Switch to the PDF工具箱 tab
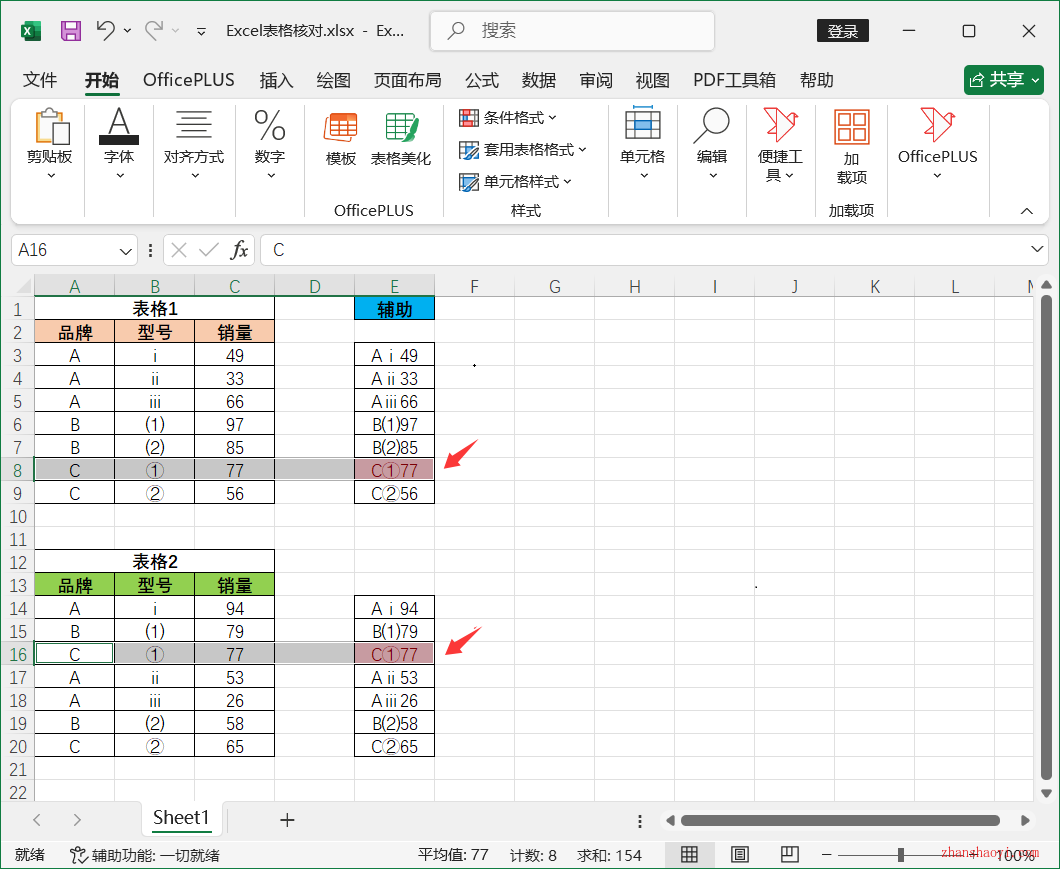Image resolution: width=1060 pixels, height=869 pixels. 734,80
